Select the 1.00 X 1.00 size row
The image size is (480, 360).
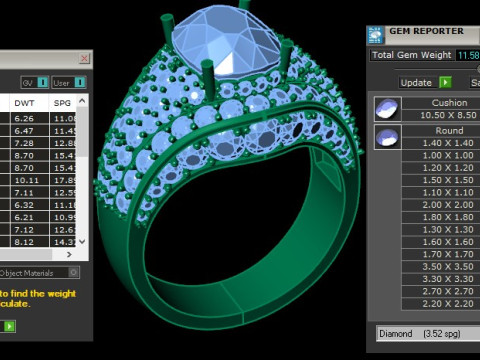coord(441,155)
